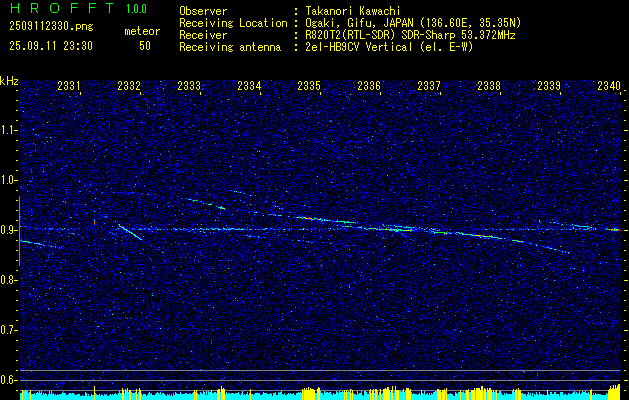Click the short diagonal meteor echo after 2332

click(130, 232)
